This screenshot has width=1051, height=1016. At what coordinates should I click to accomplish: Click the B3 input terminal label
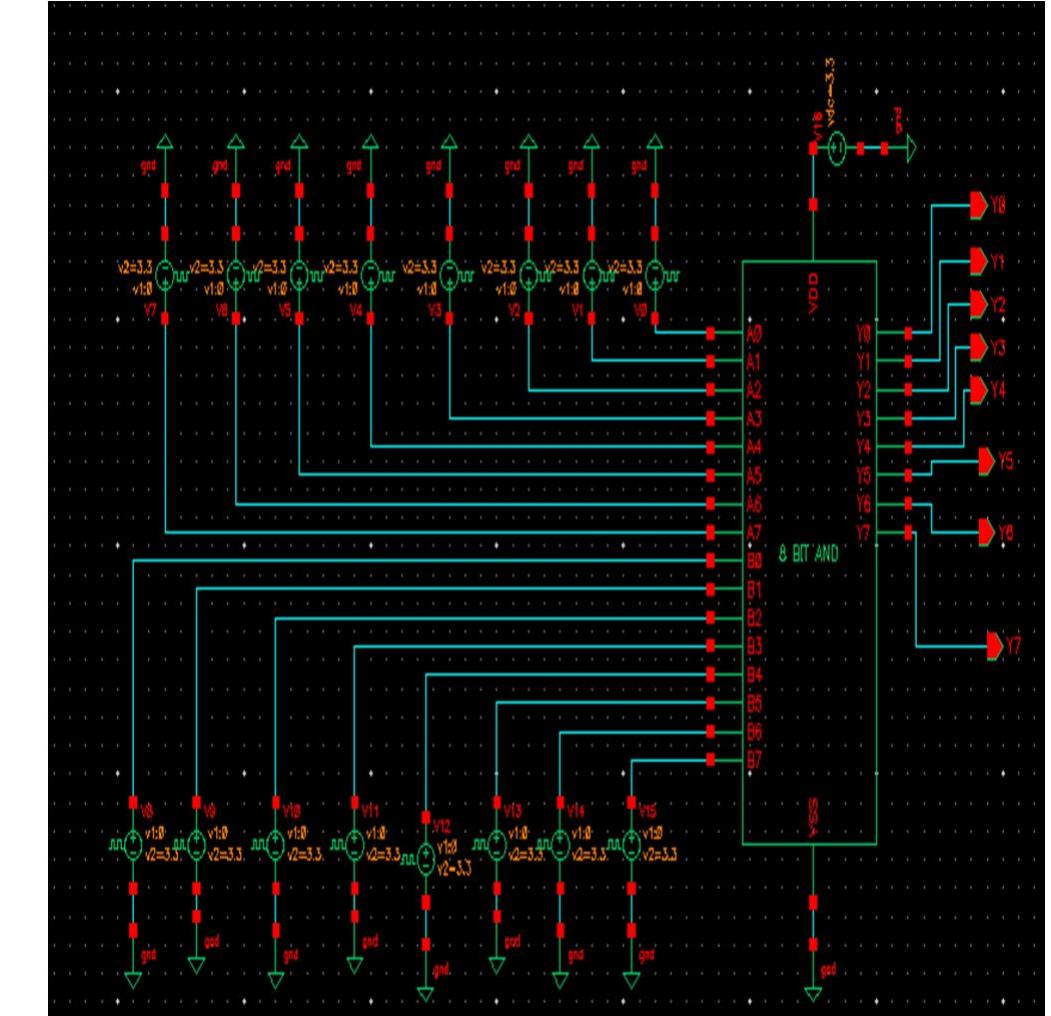click(x=754, y=646)
